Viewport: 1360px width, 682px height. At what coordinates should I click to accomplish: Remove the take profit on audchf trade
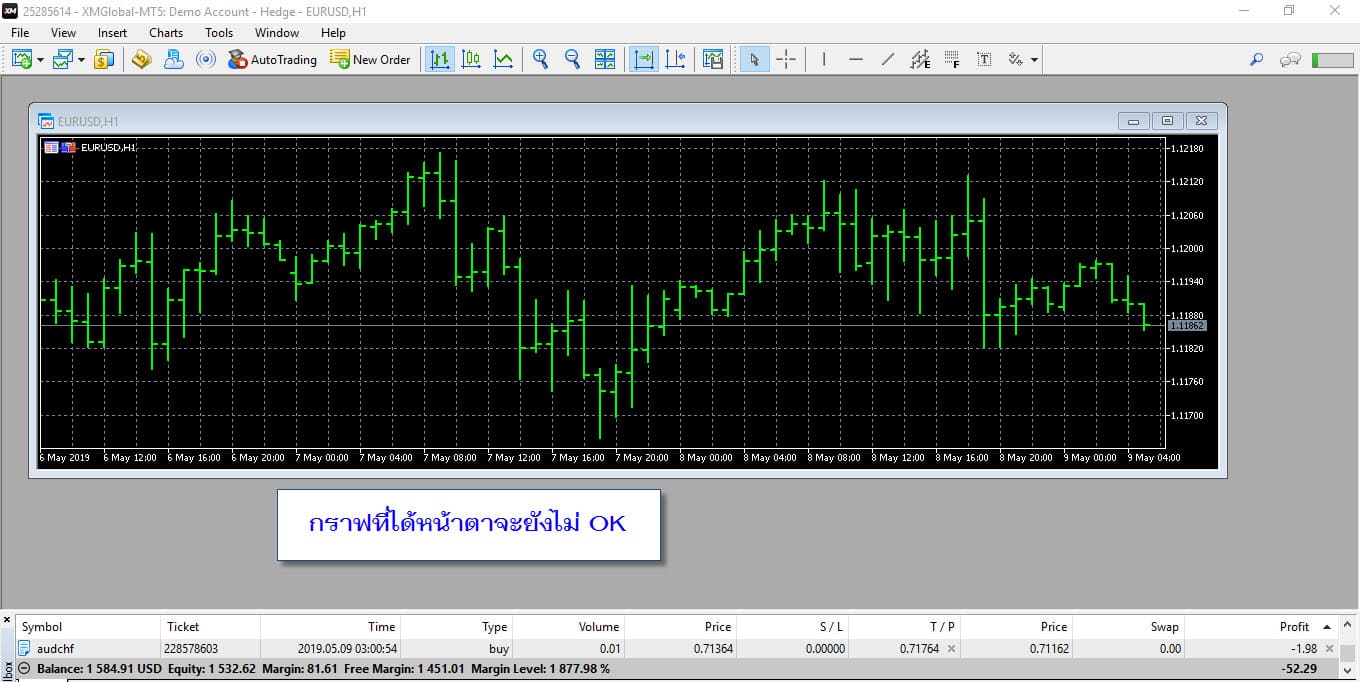951,649
